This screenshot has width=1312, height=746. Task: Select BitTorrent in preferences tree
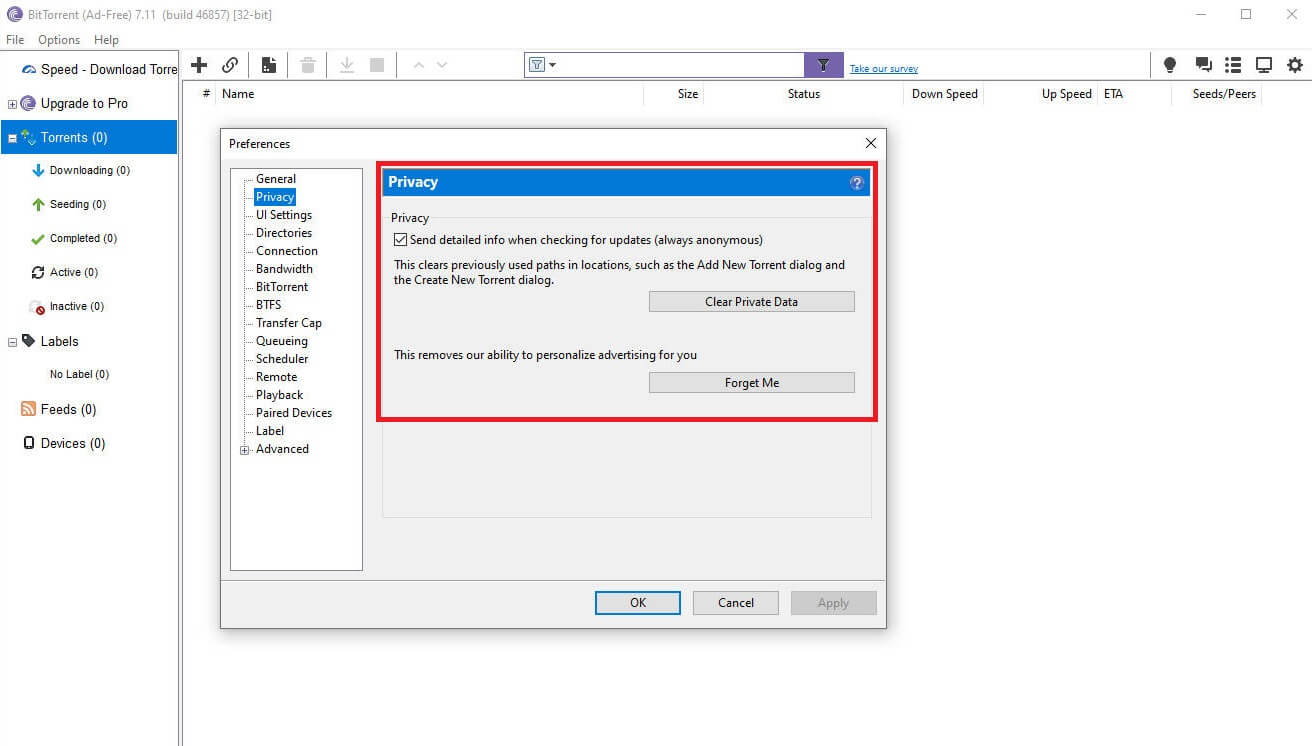282,287
